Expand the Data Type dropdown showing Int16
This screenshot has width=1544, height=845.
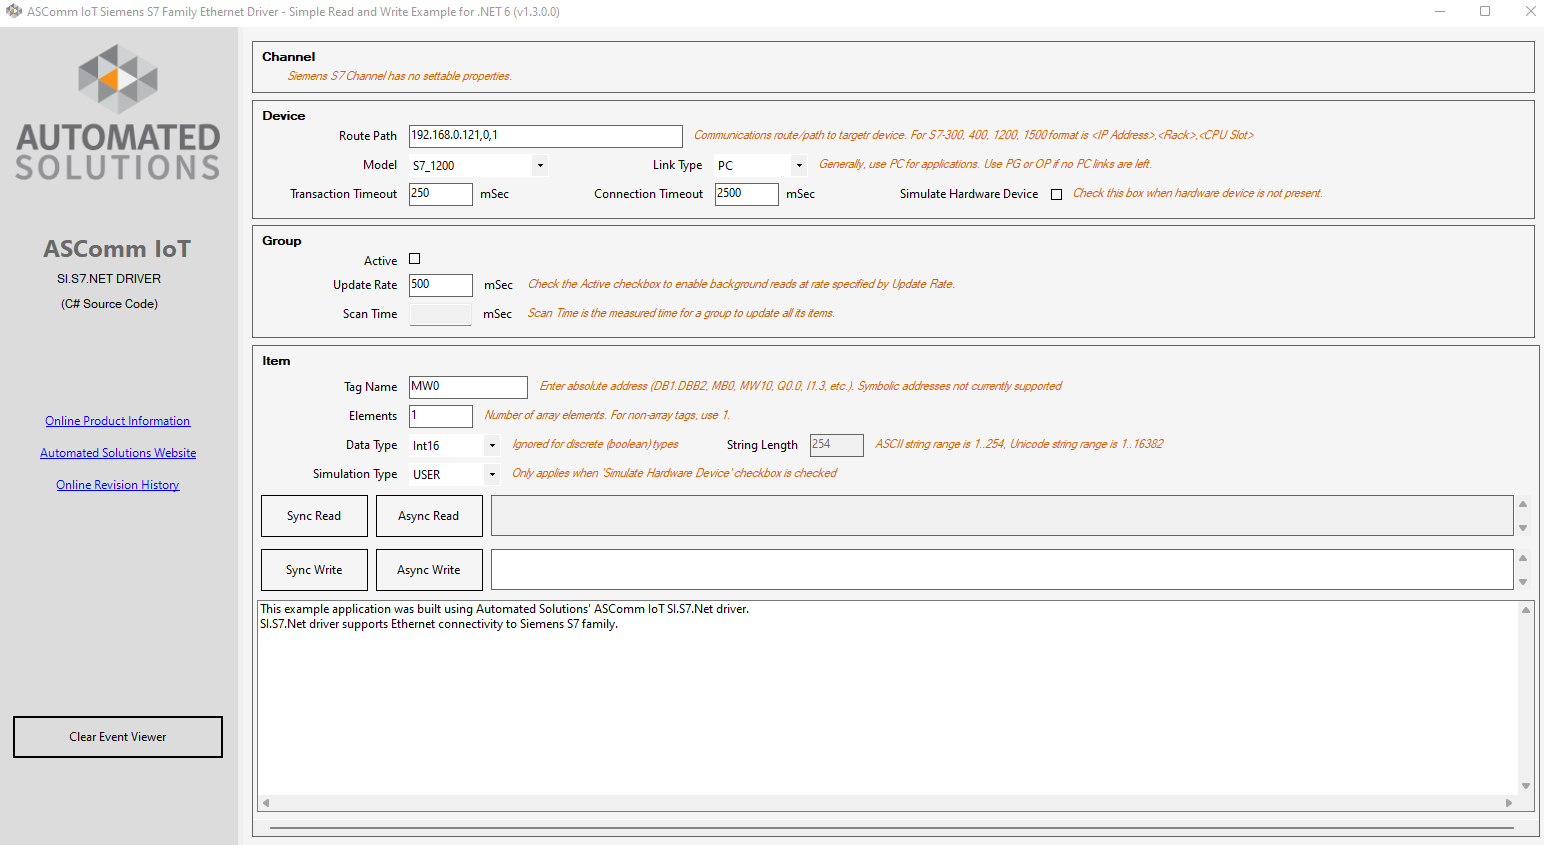(x=454, y=445)
